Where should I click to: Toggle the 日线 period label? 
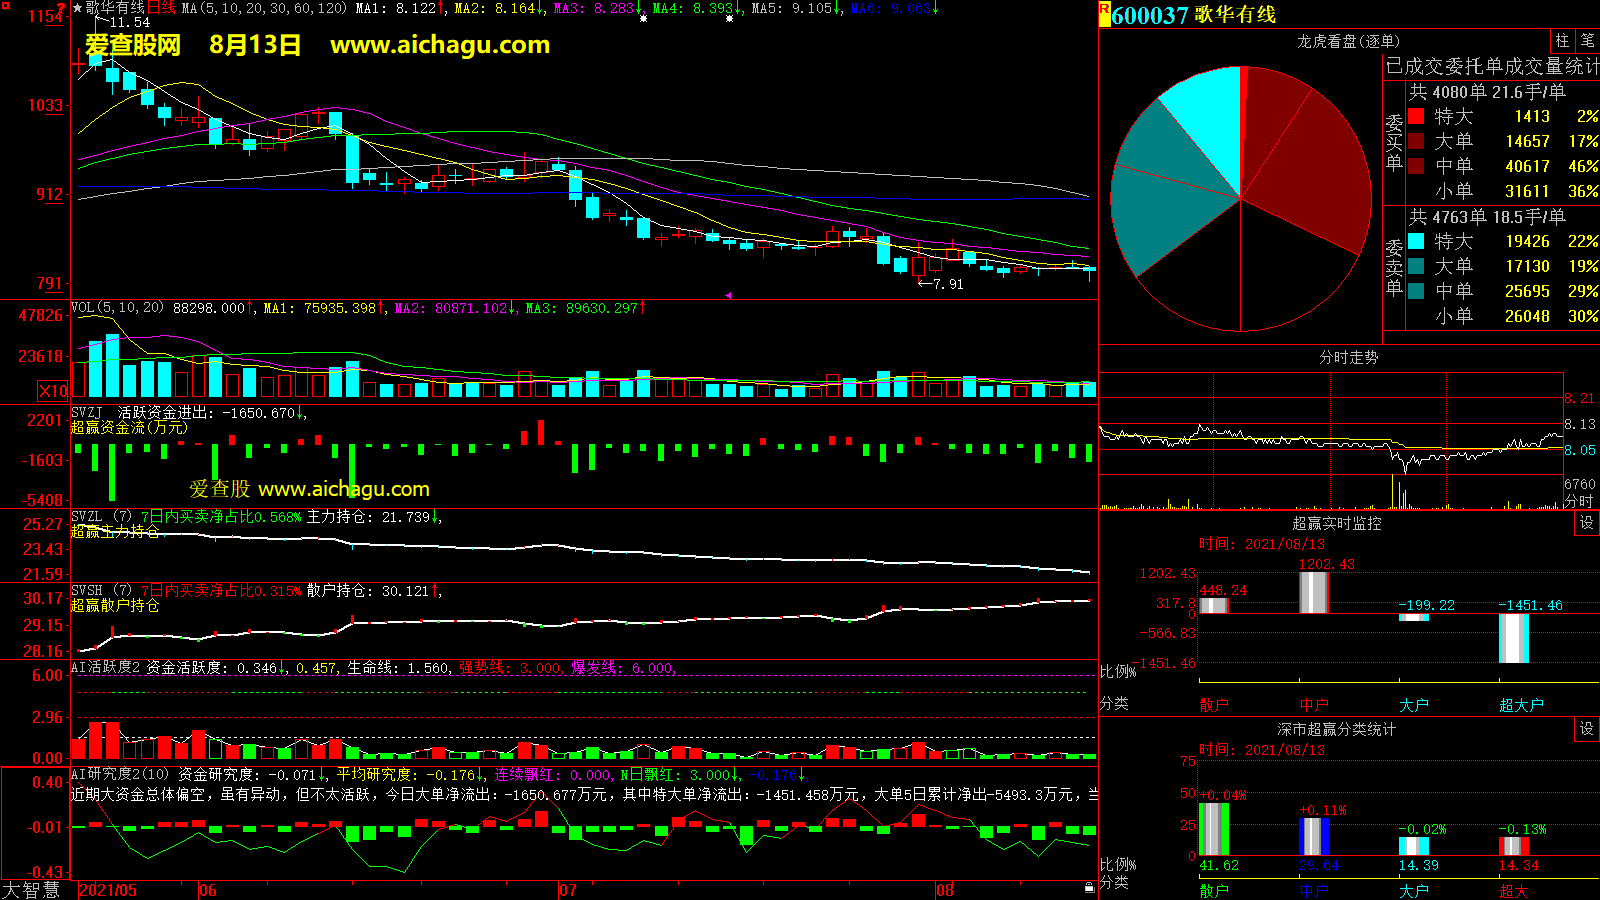[x=161, y=8]
